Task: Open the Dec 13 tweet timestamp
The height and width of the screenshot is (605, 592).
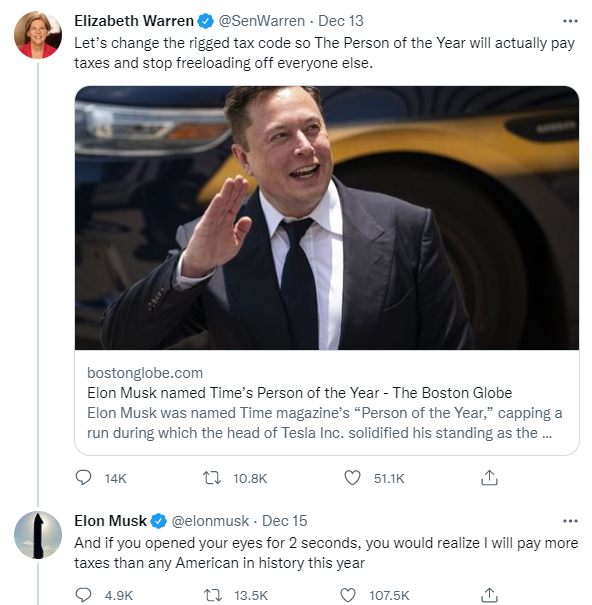Action: pyautogui.click(x=341, y=21)
